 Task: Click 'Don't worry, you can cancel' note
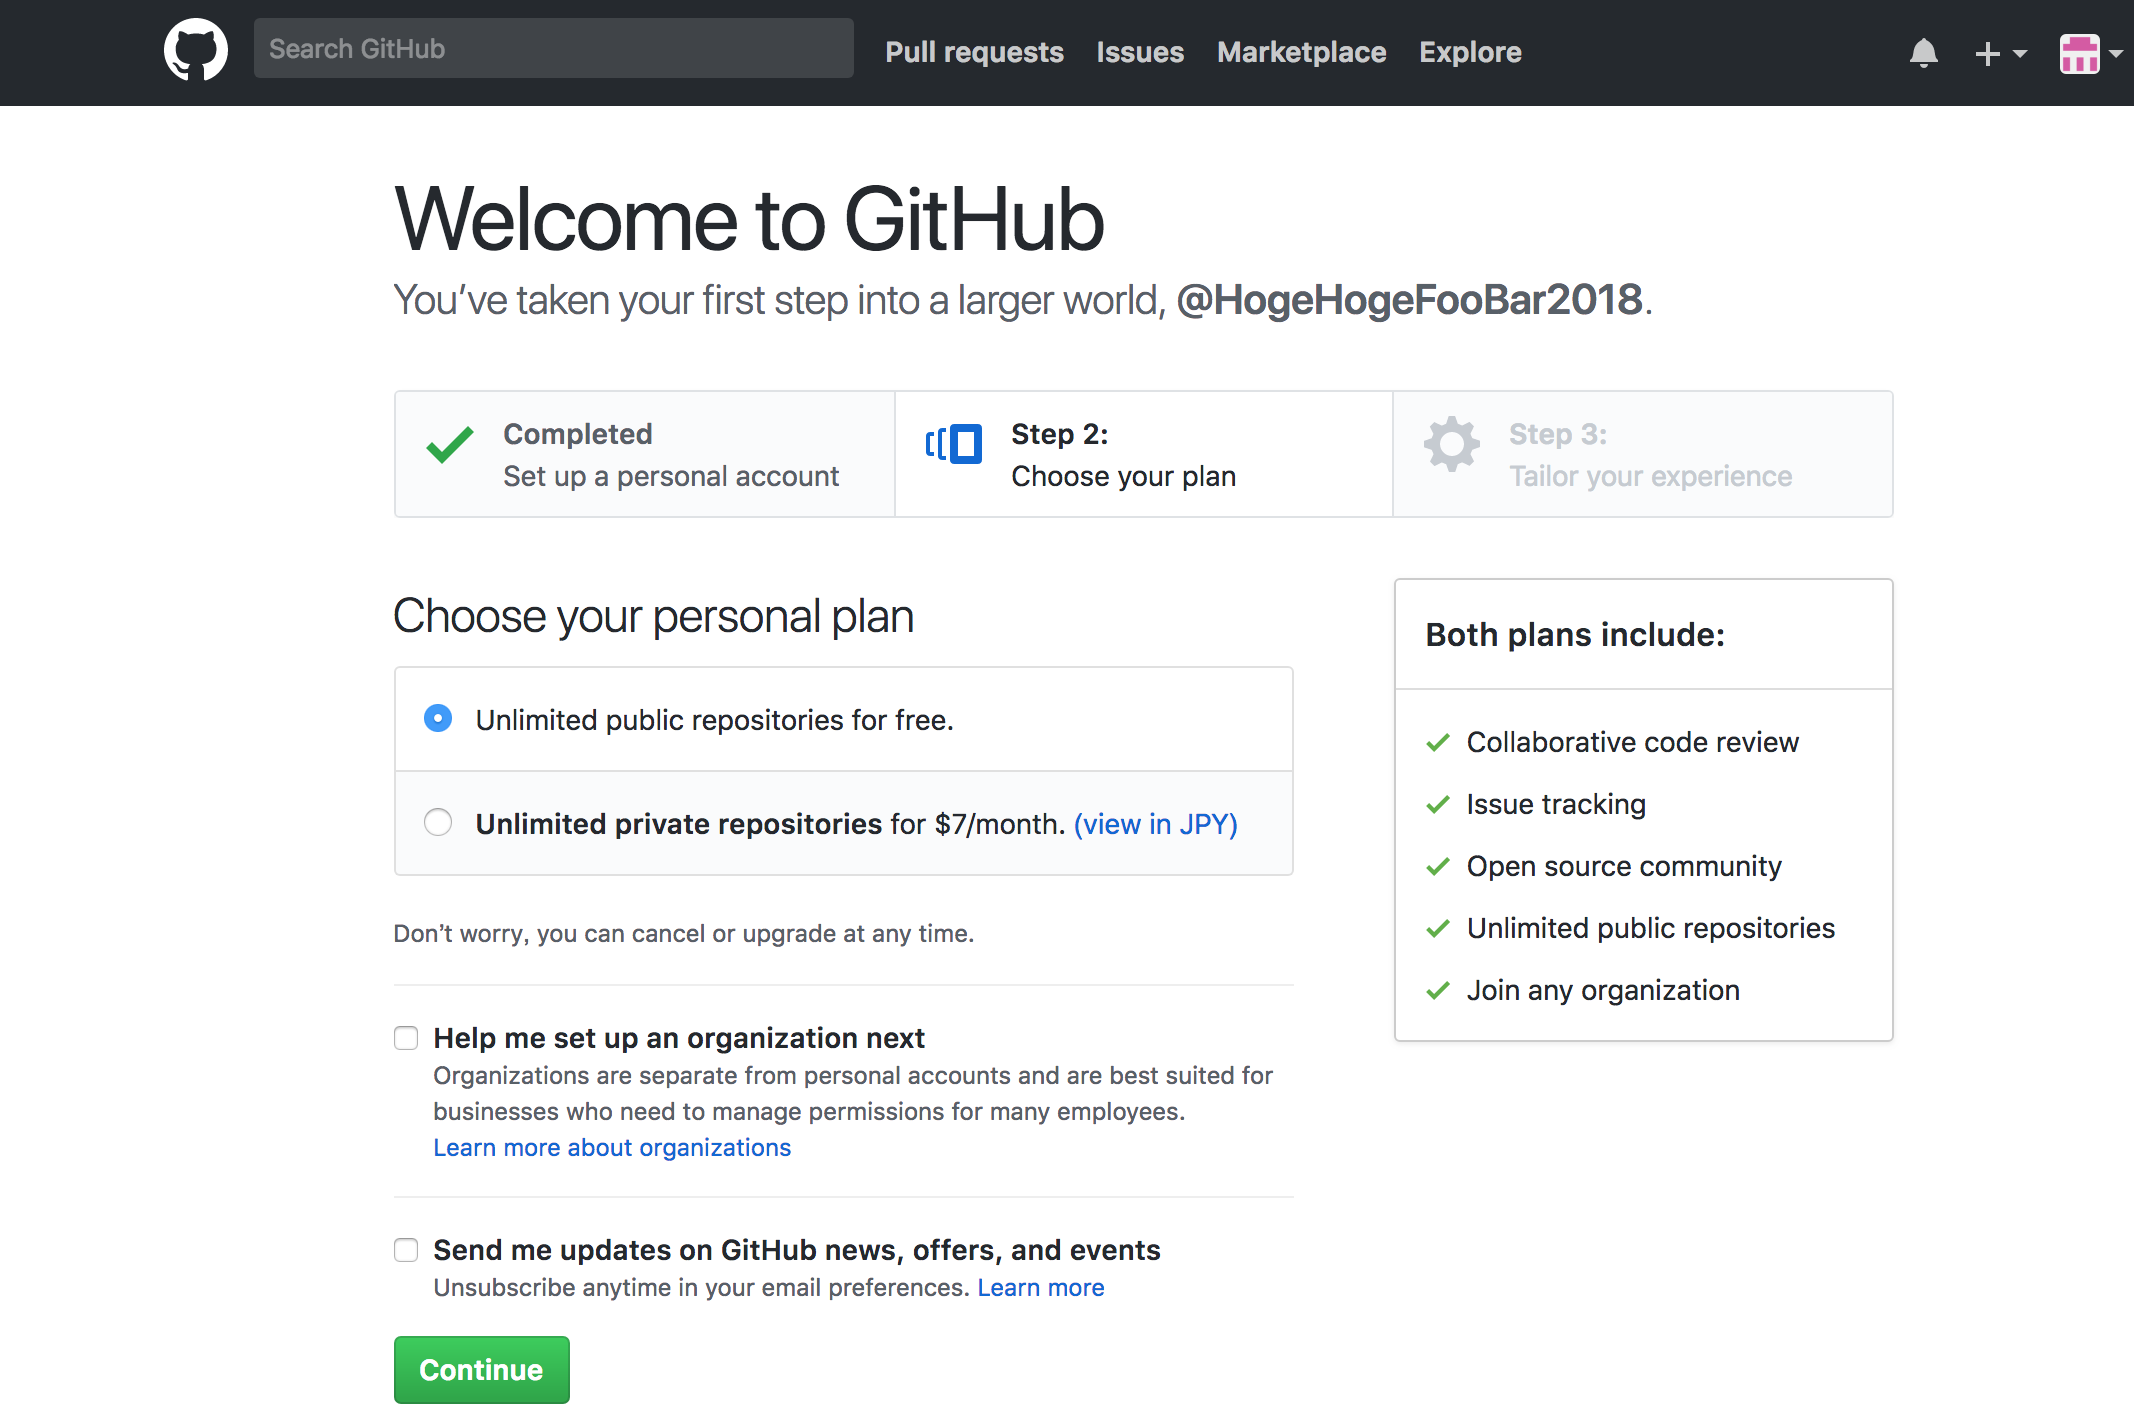684,933
